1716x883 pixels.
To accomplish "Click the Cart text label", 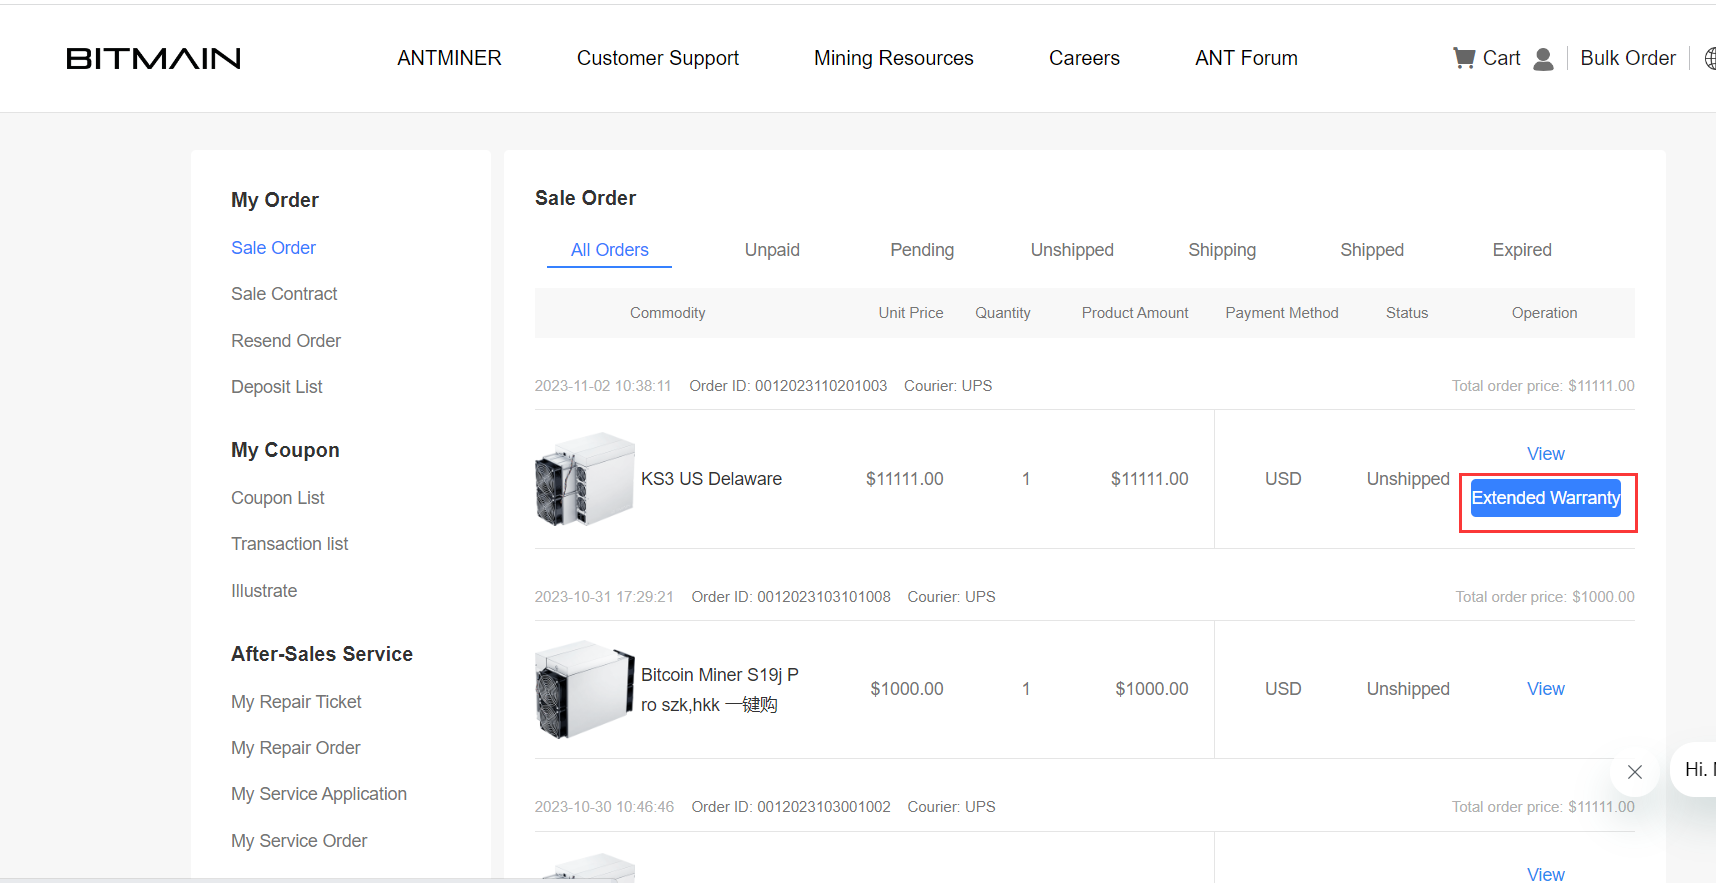I will 1501,58.
